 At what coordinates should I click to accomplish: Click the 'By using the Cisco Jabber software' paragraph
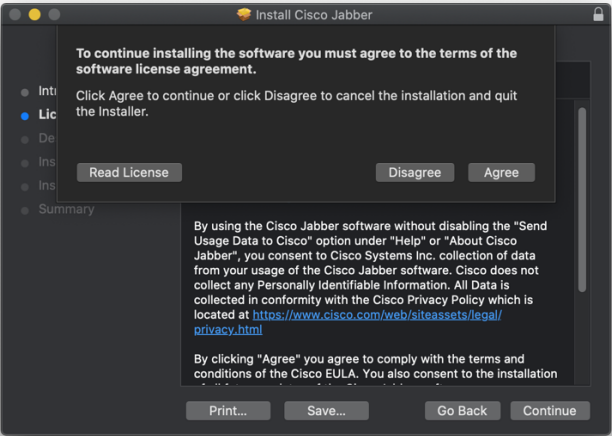(370, 278)
